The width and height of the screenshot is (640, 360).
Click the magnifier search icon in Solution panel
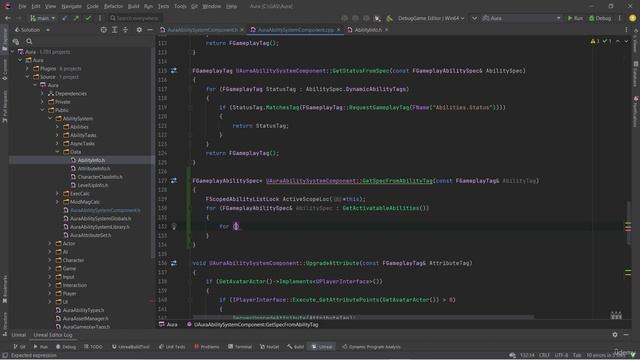[29, 41]
